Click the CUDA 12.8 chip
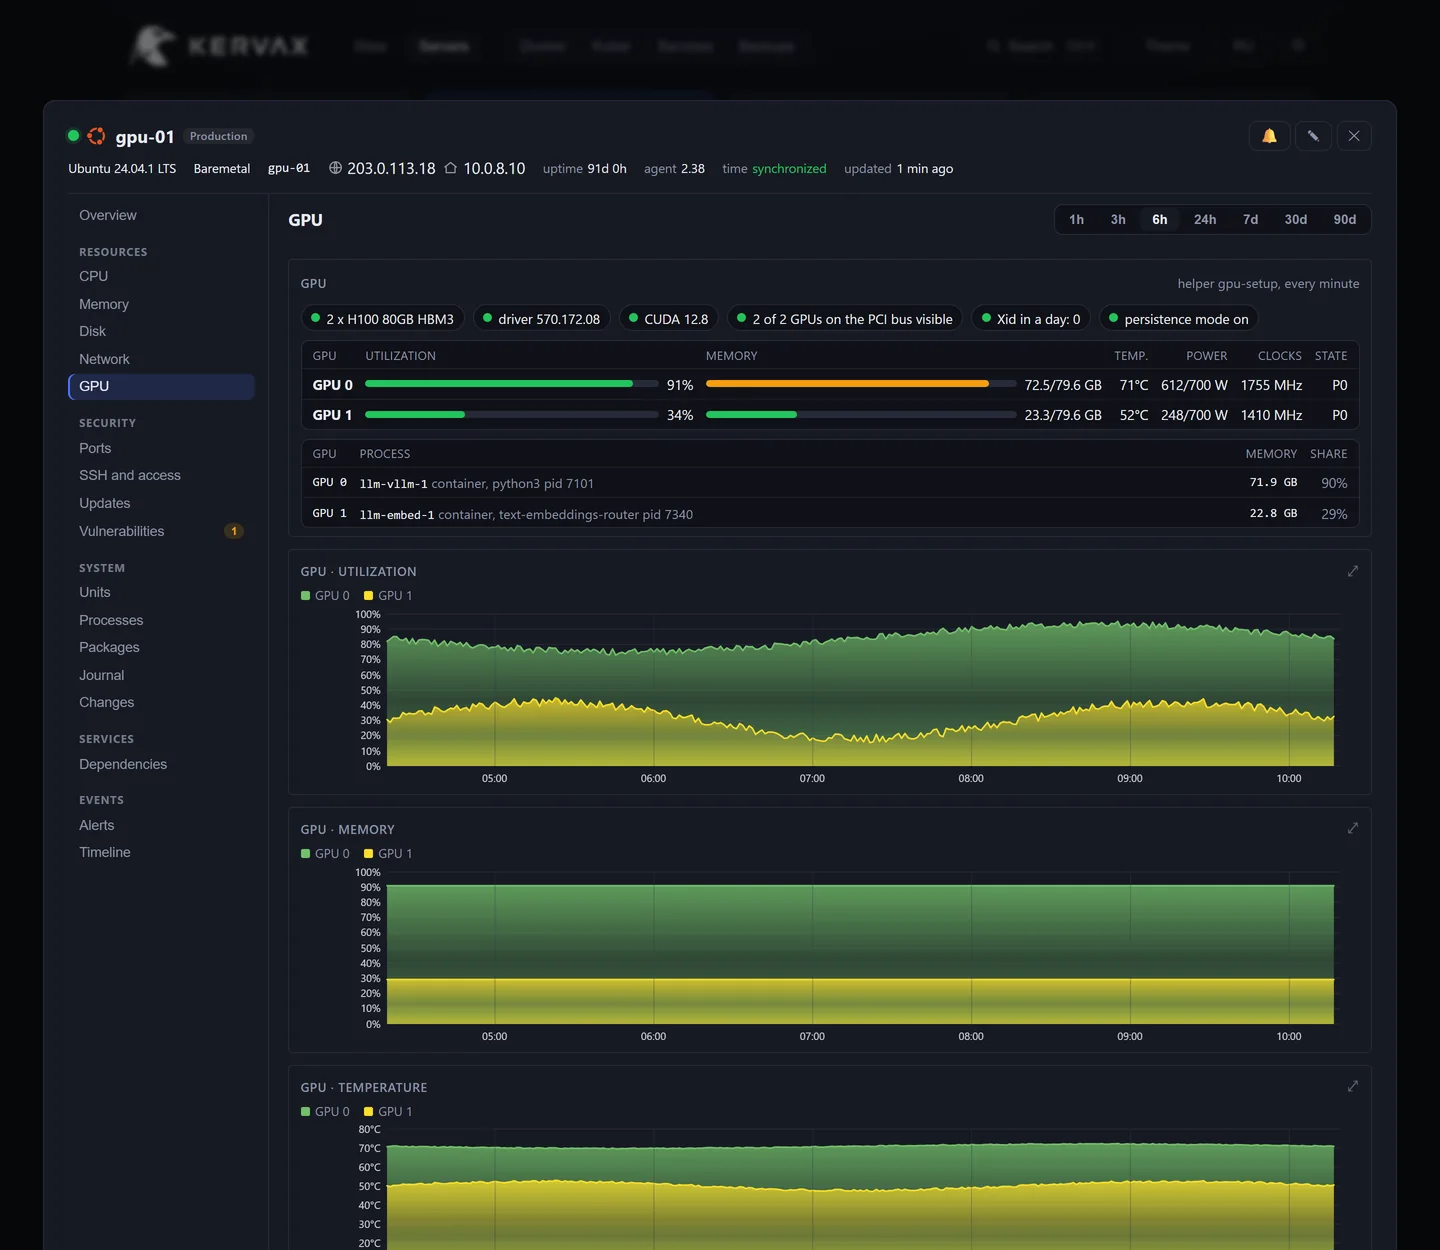This screenshot has width=1440, height=1250. point(668,319)
